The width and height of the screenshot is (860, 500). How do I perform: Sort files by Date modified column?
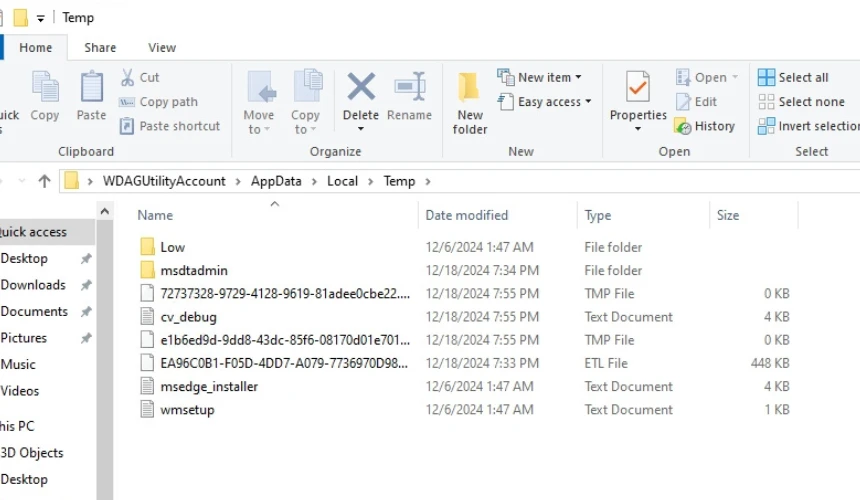(x=467, y=215)
